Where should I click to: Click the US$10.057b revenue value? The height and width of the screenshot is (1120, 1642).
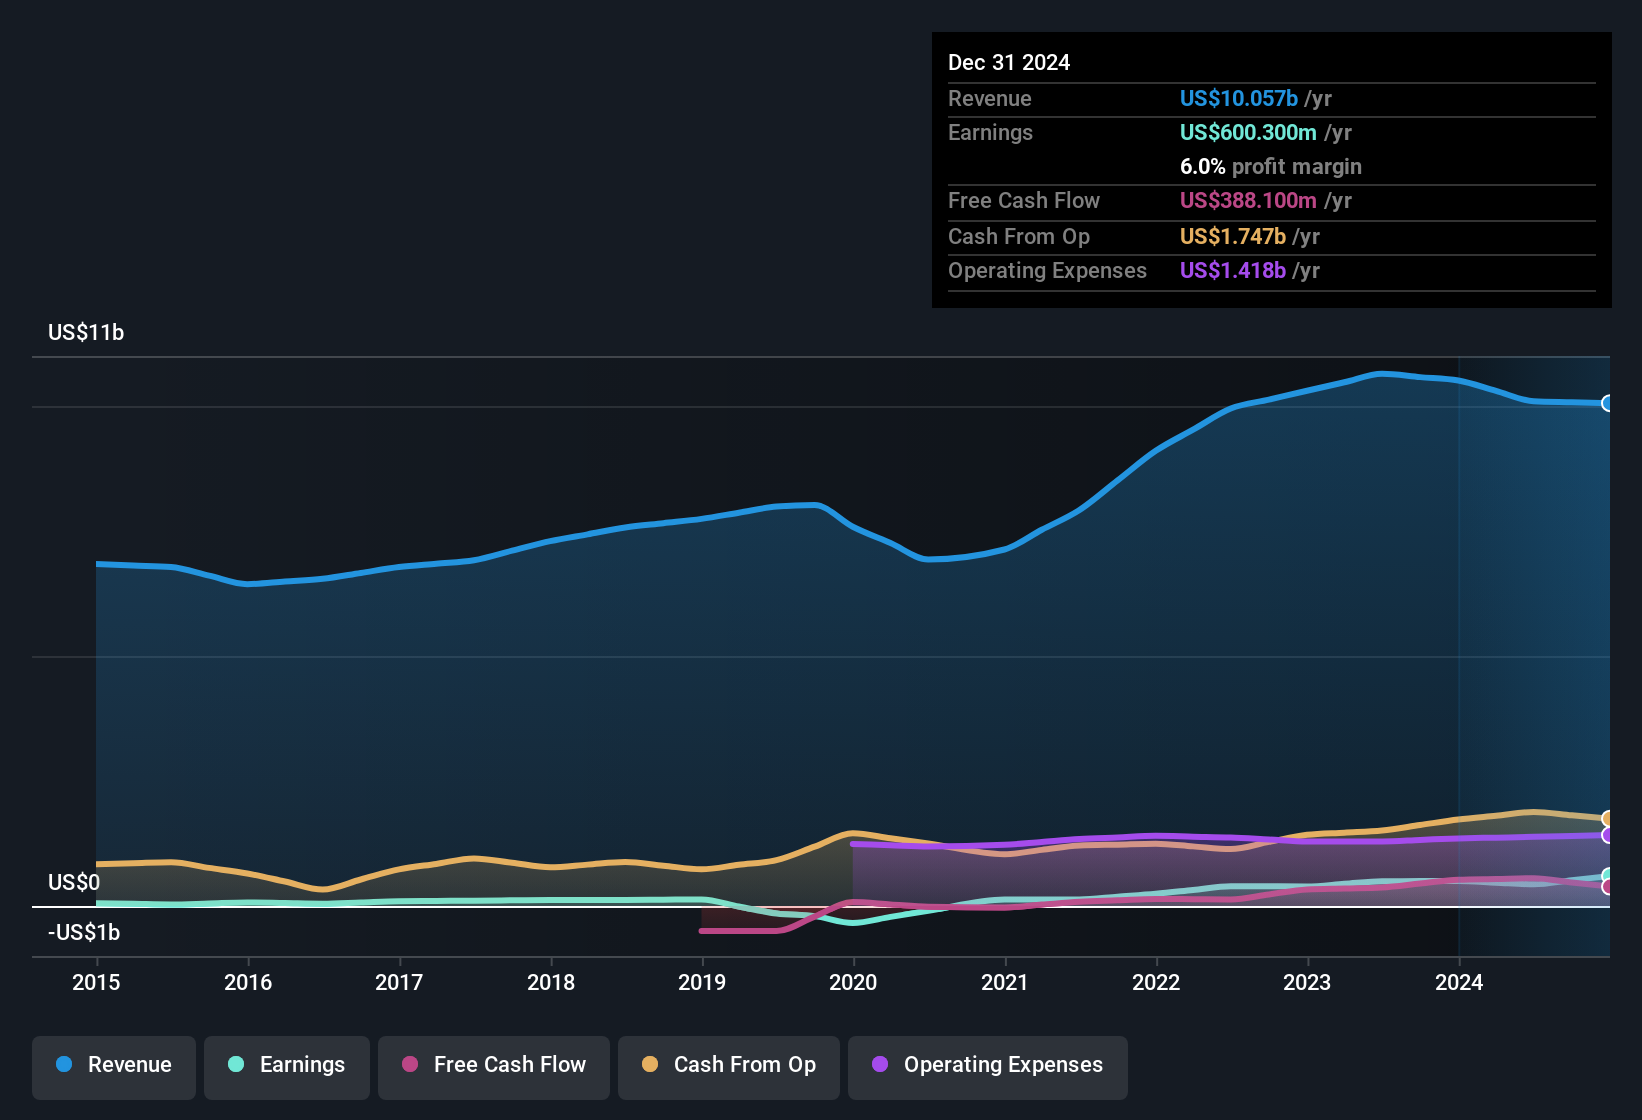pos(1237,99)
